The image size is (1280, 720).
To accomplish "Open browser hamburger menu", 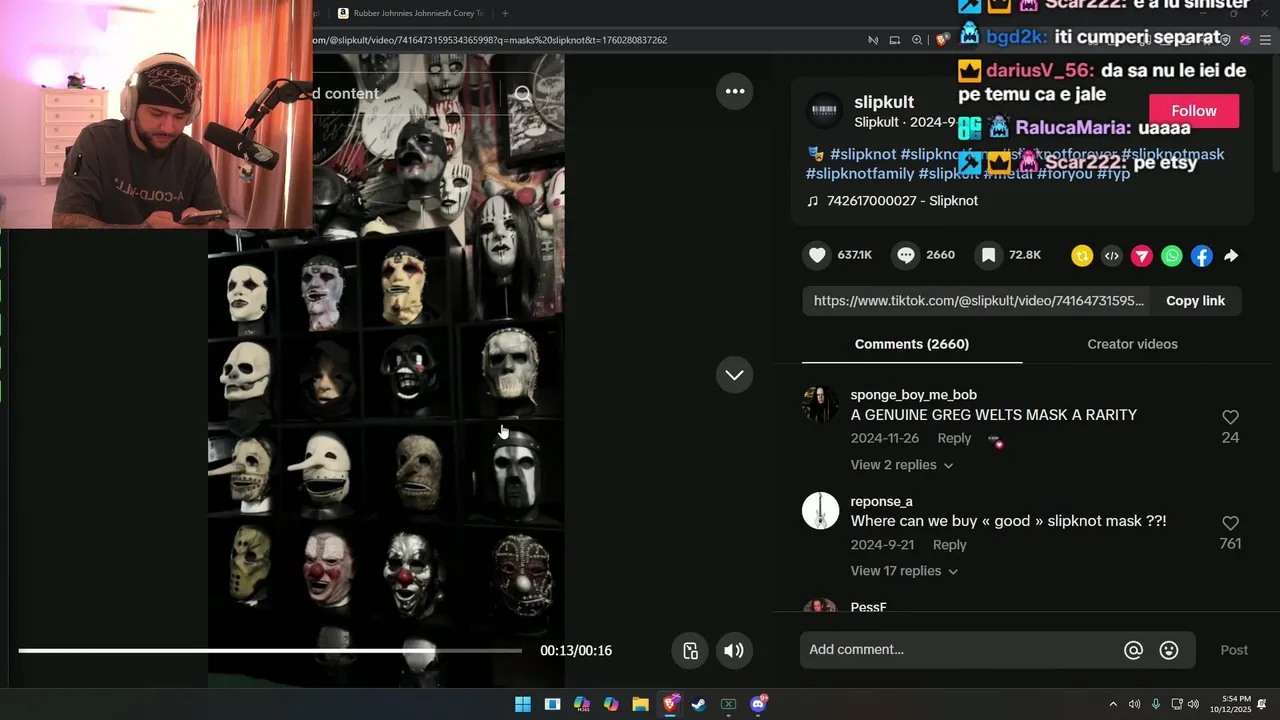I will coord(1265,40).
